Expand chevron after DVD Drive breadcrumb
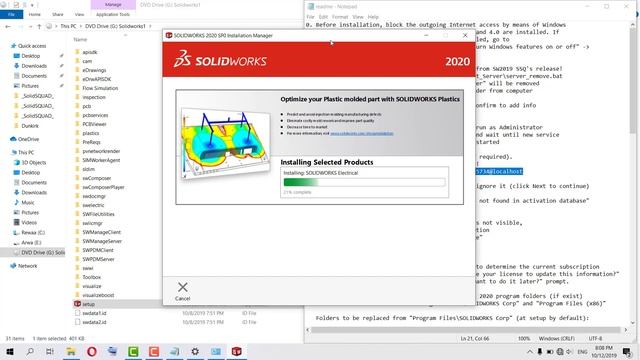640x360 pixels. tap(150, 26)
